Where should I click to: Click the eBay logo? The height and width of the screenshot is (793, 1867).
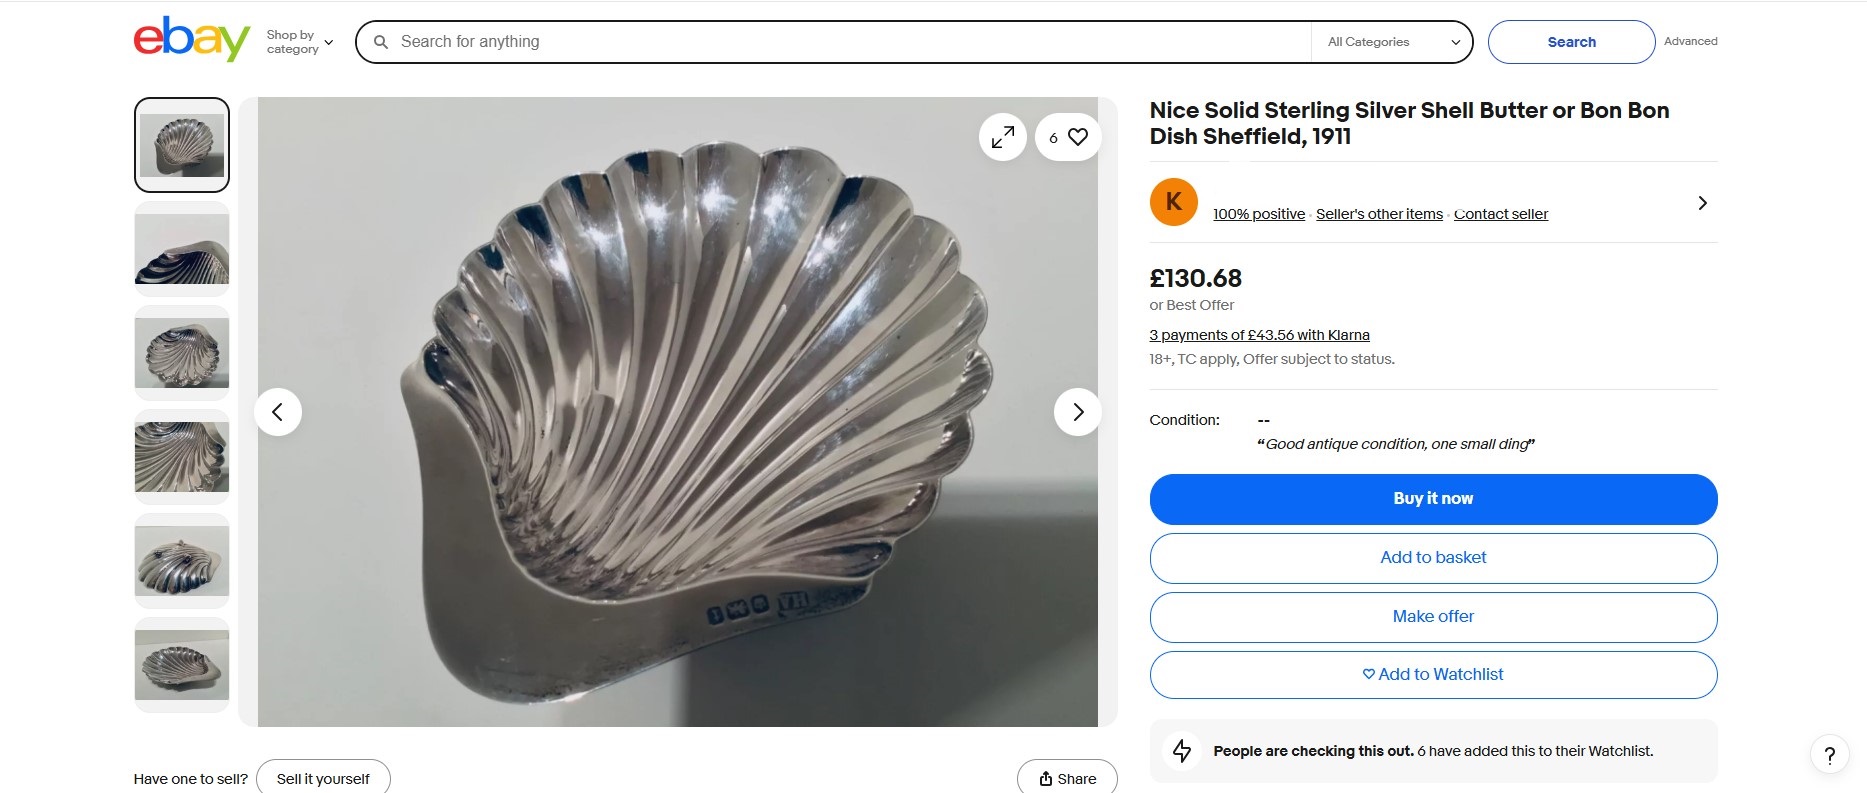191,40
